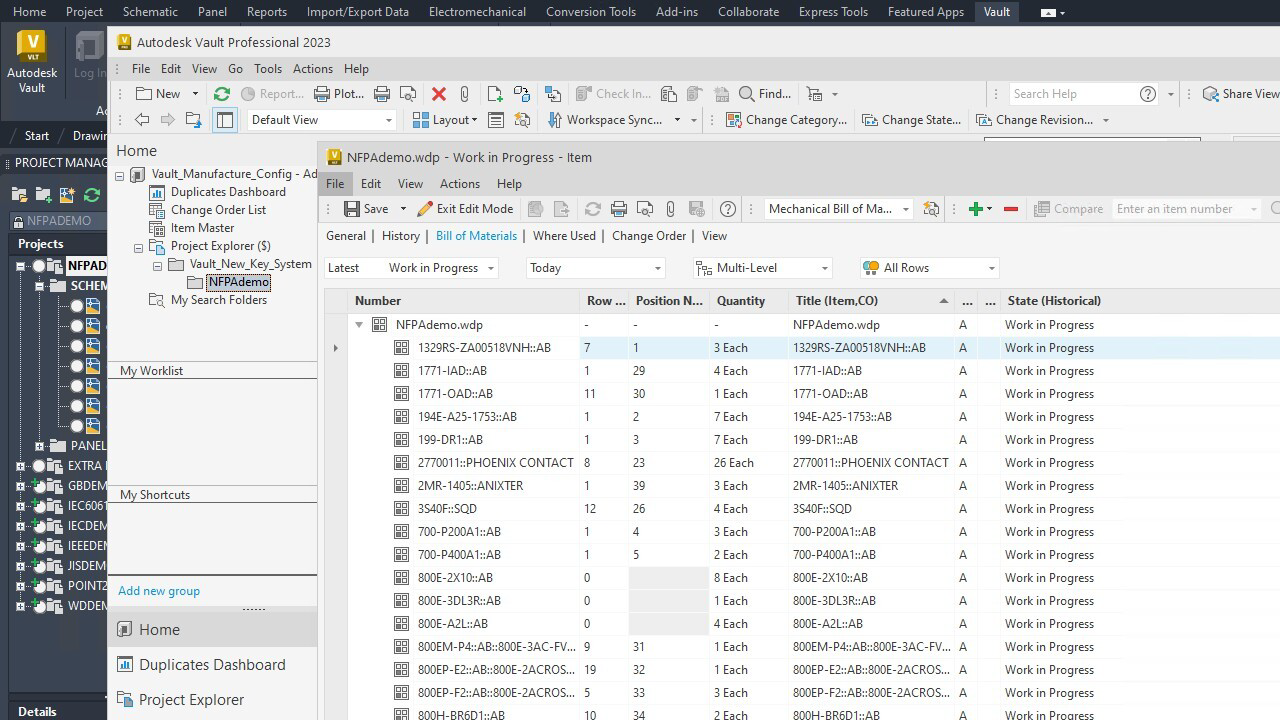
Task: Go back with the left arrow icon
Action: [x=142, y=120]
